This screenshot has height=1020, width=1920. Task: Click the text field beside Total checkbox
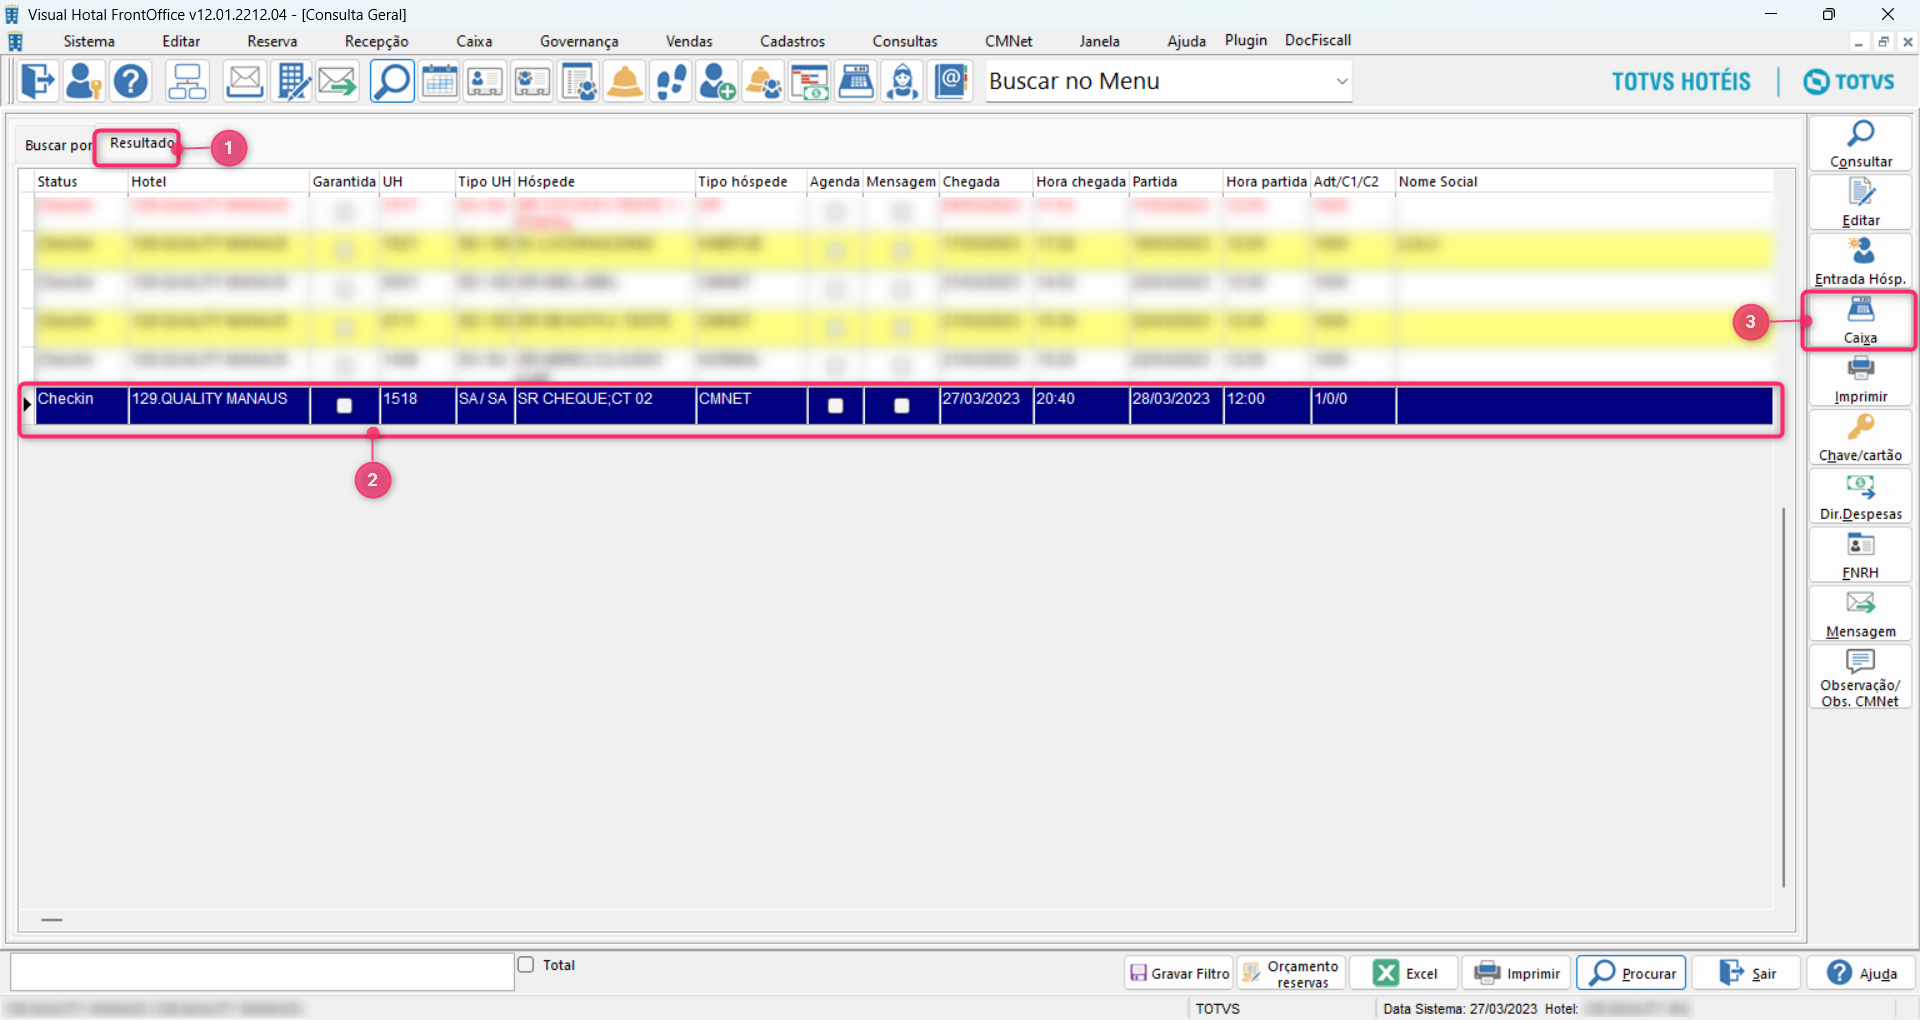pyautogui.click(x=262, y=972)
